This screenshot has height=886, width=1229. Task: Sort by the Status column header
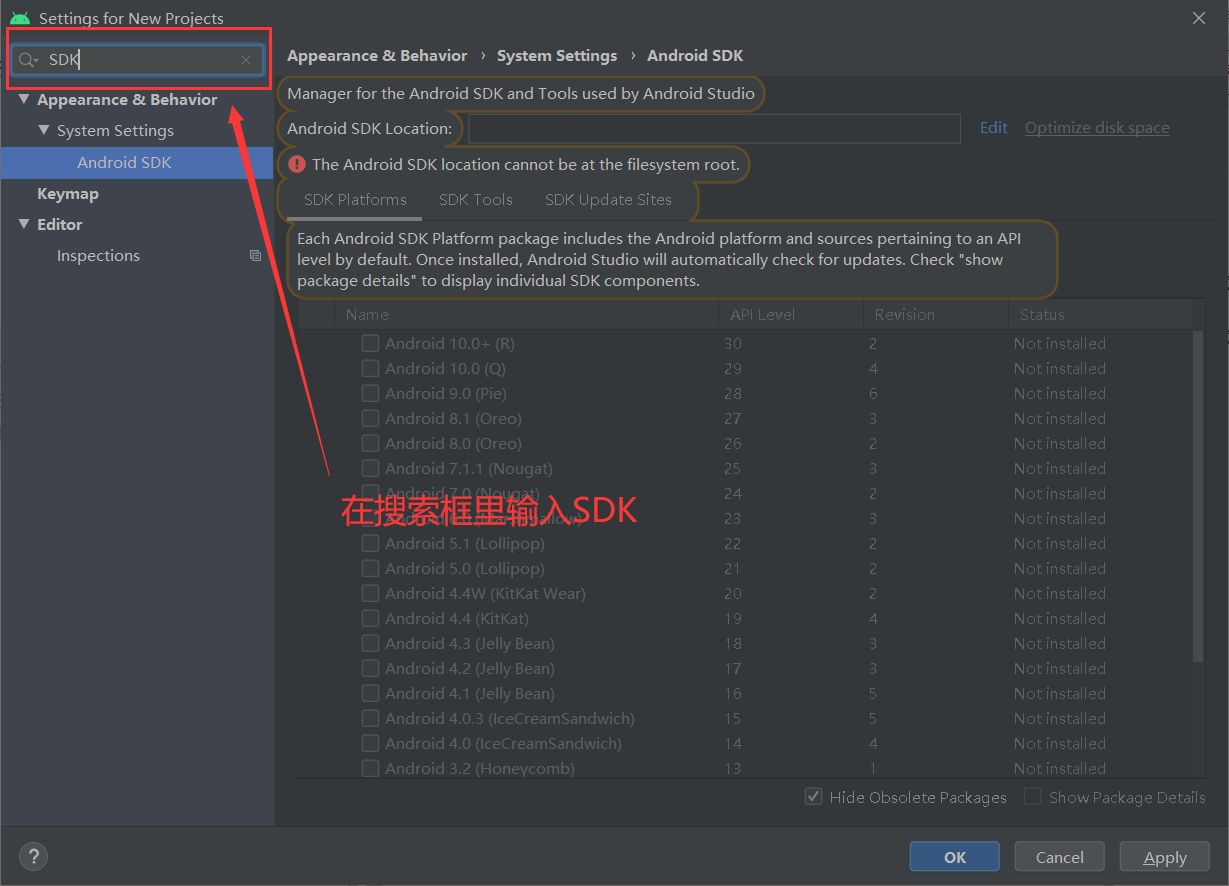(1100, 314)
